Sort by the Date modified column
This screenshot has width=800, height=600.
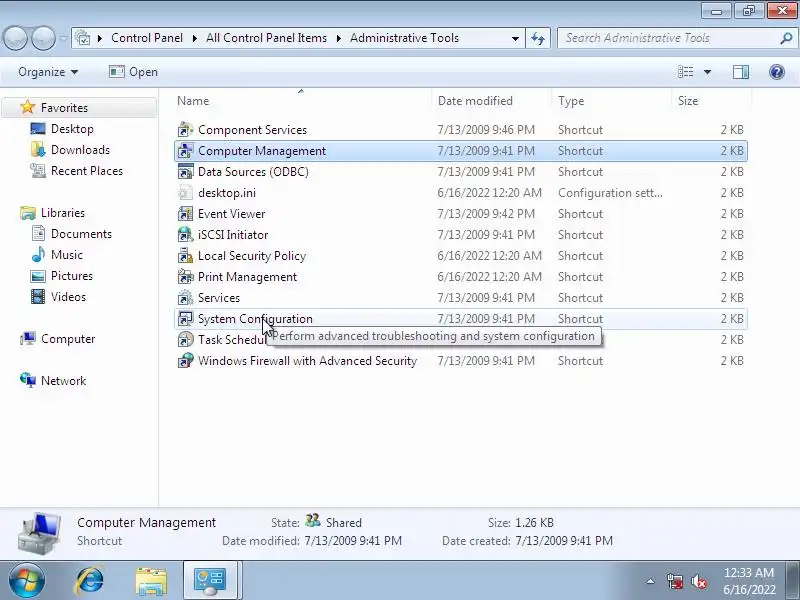[491, 101]
